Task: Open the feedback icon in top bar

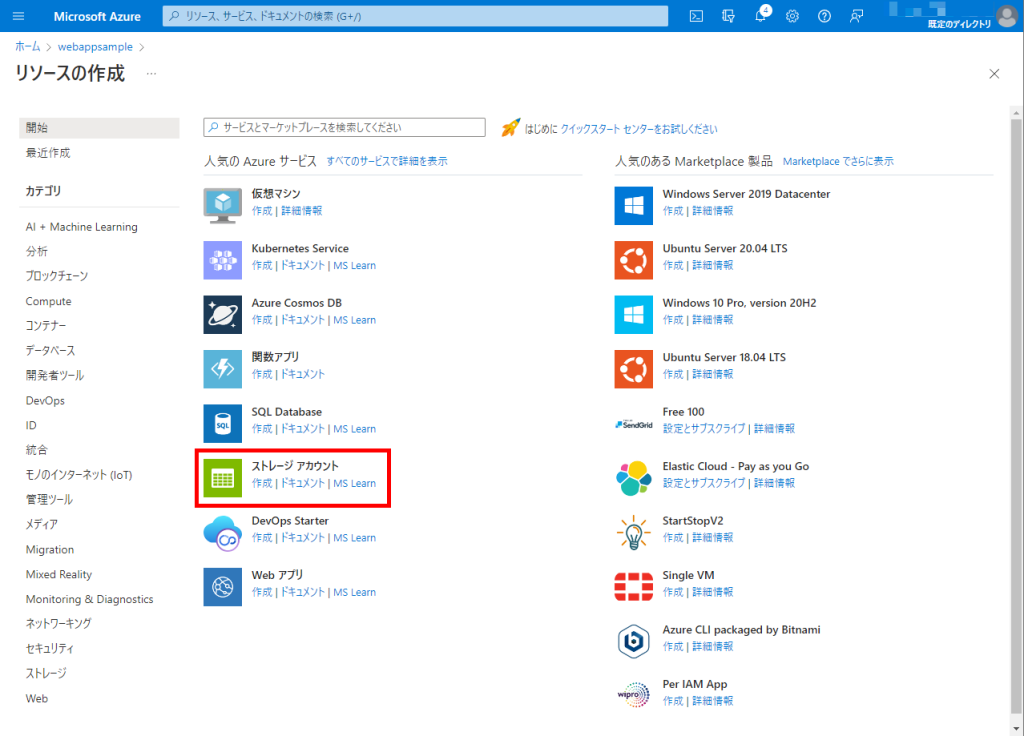Action: pyautogui.click(x=856, y=16)
